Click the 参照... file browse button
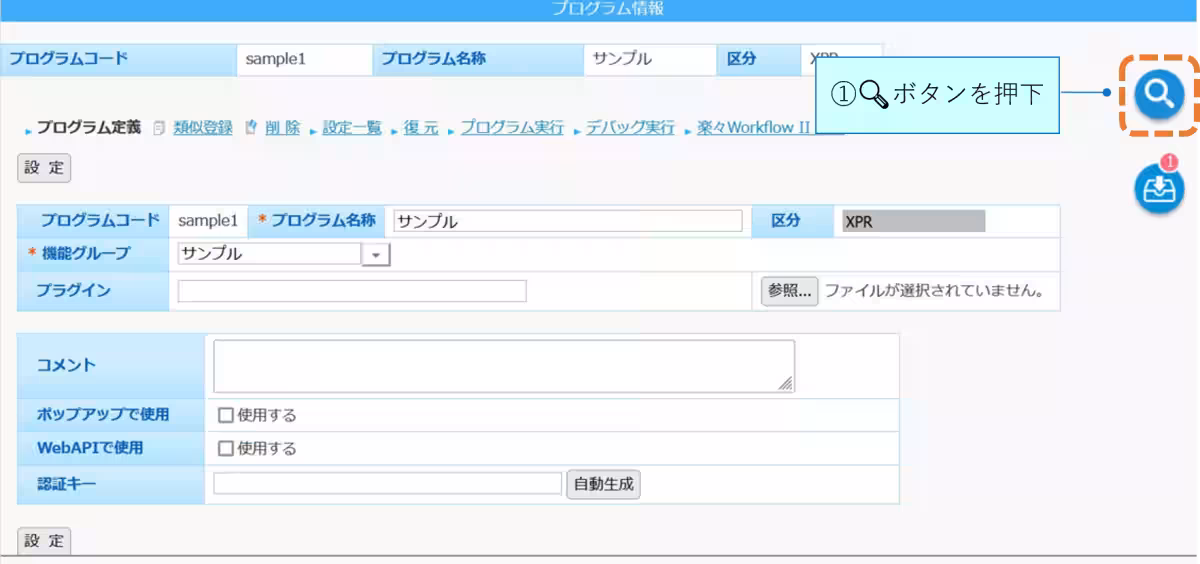1200x564 pixels. (790, 292)
